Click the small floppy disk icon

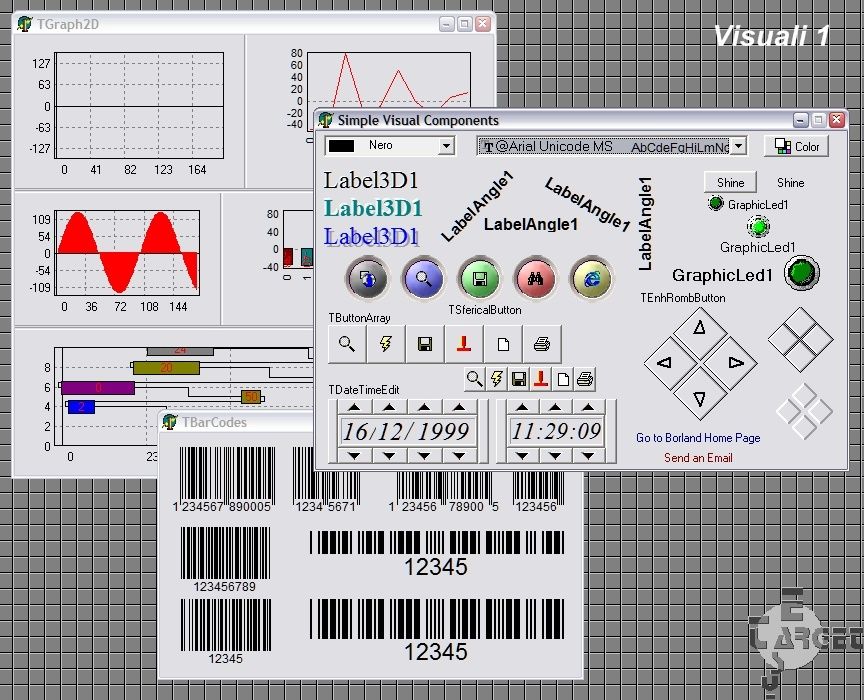click(x=519, y=379)
